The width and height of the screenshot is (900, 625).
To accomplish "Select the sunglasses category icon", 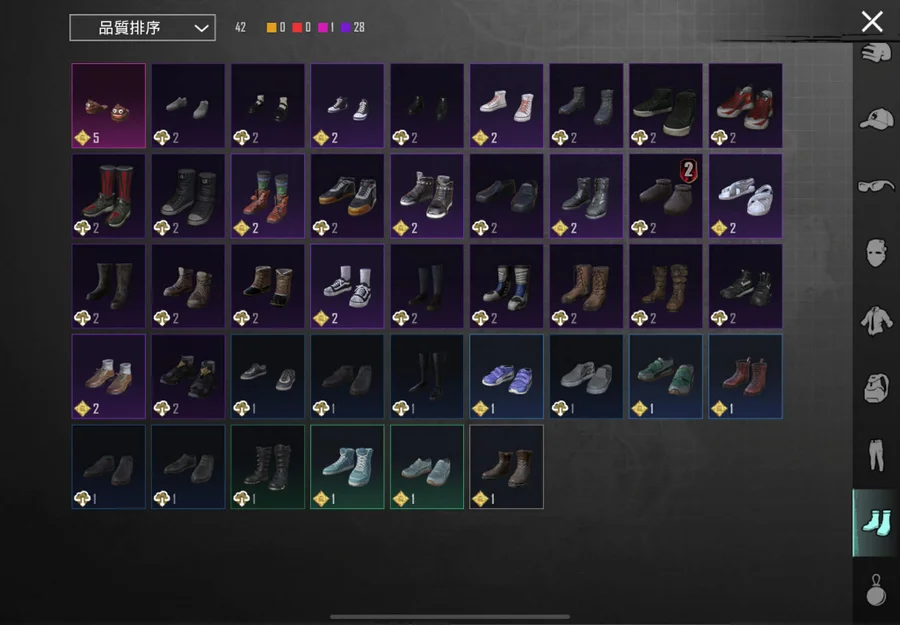I will coord(876,186).
